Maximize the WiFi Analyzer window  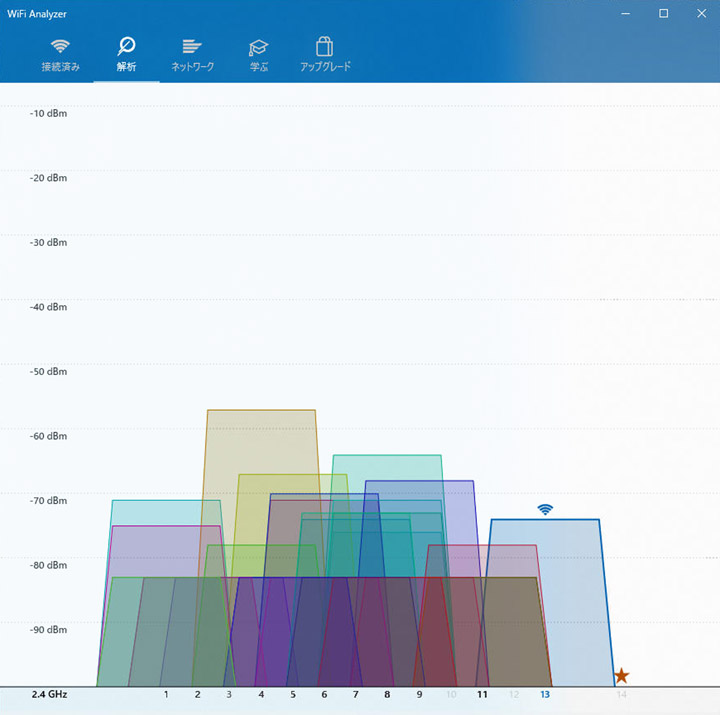click(x=664, y=13)
